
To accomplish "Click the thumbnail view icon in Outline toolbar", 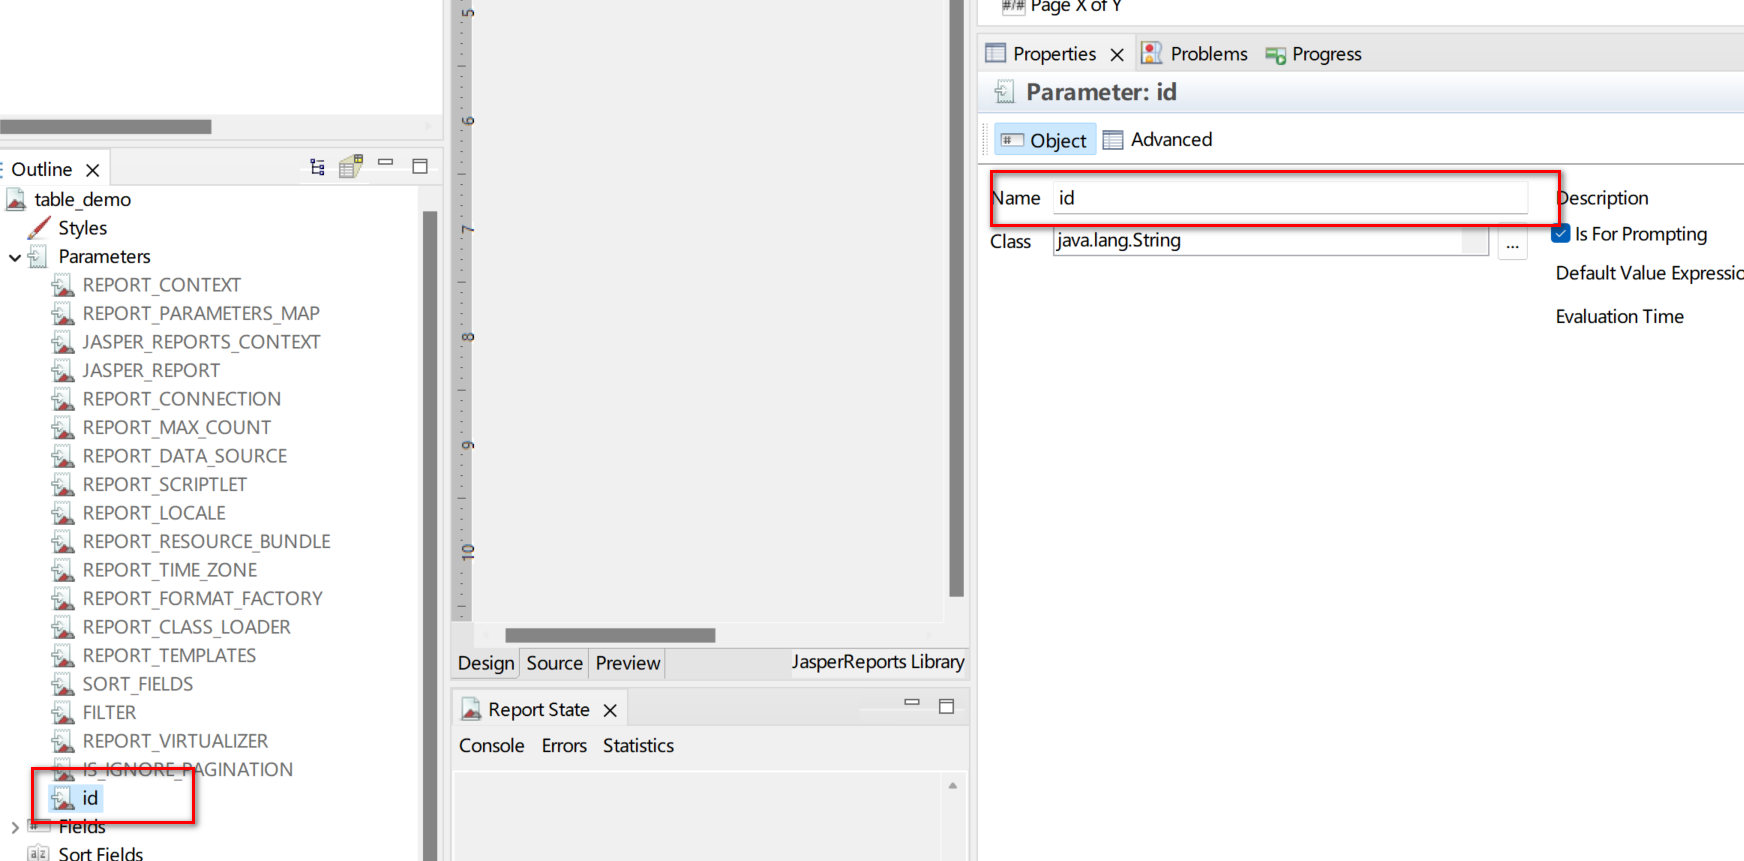I will pyautogui.click(x=350, y=167).
